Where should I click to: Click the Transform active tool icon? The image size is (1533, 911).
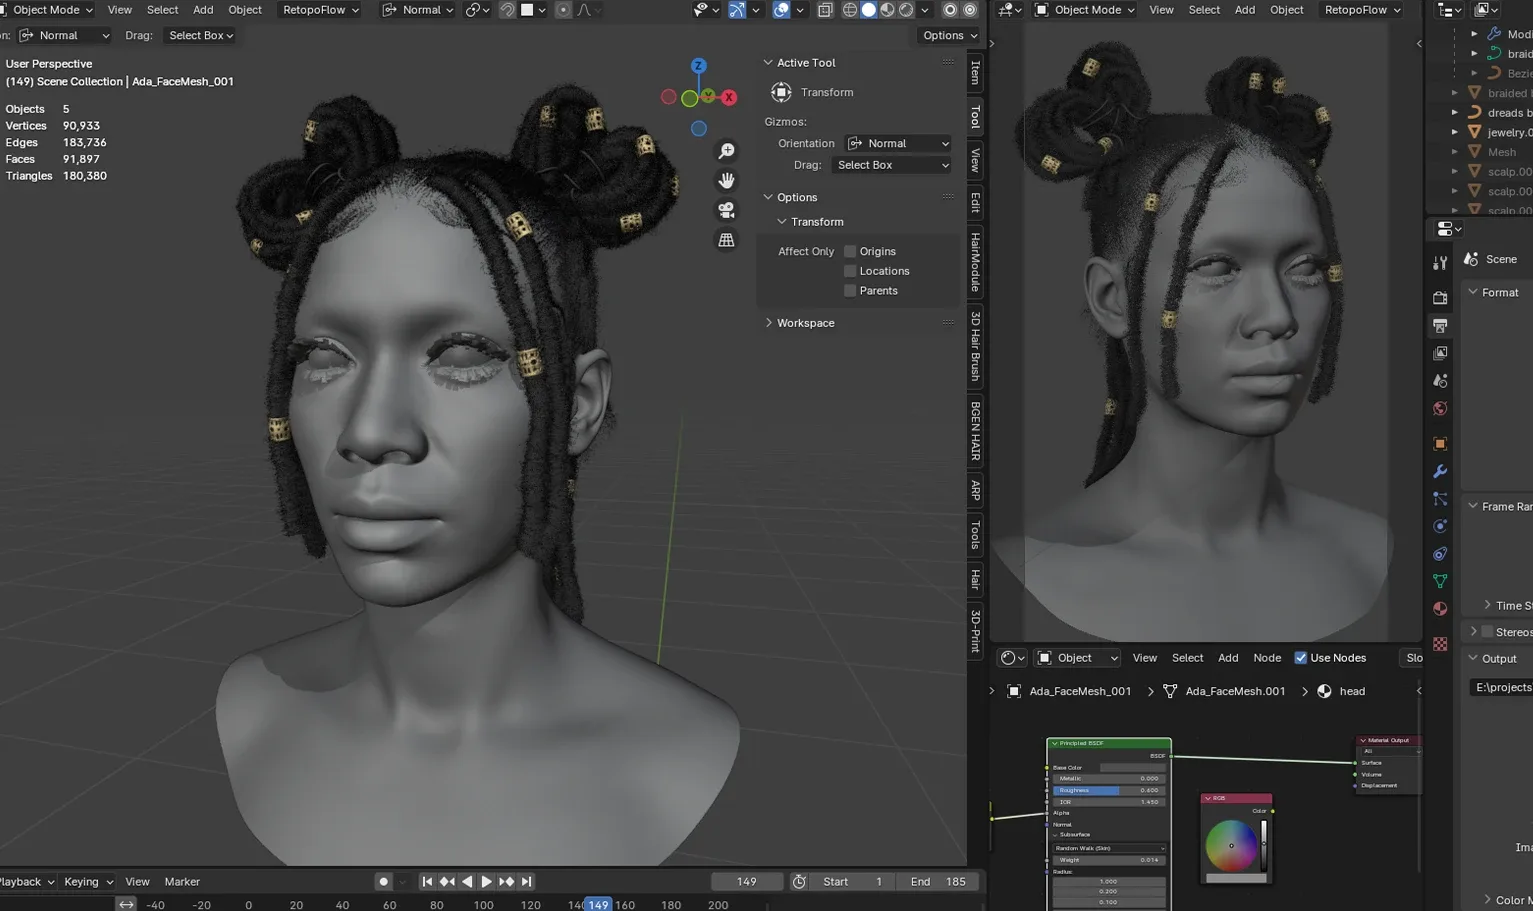781,92
